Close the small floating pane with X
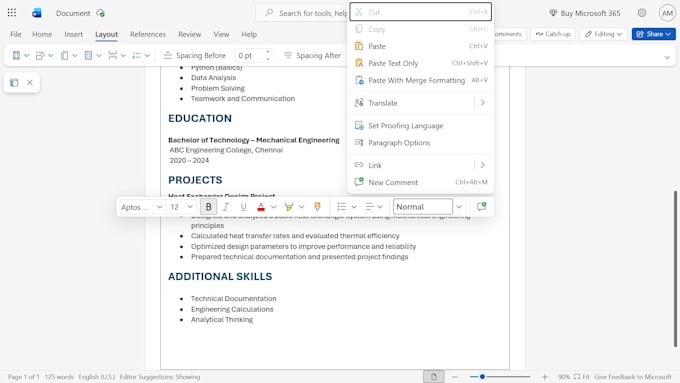The height and width of the screenshot is (383, 680). point(30,82)
